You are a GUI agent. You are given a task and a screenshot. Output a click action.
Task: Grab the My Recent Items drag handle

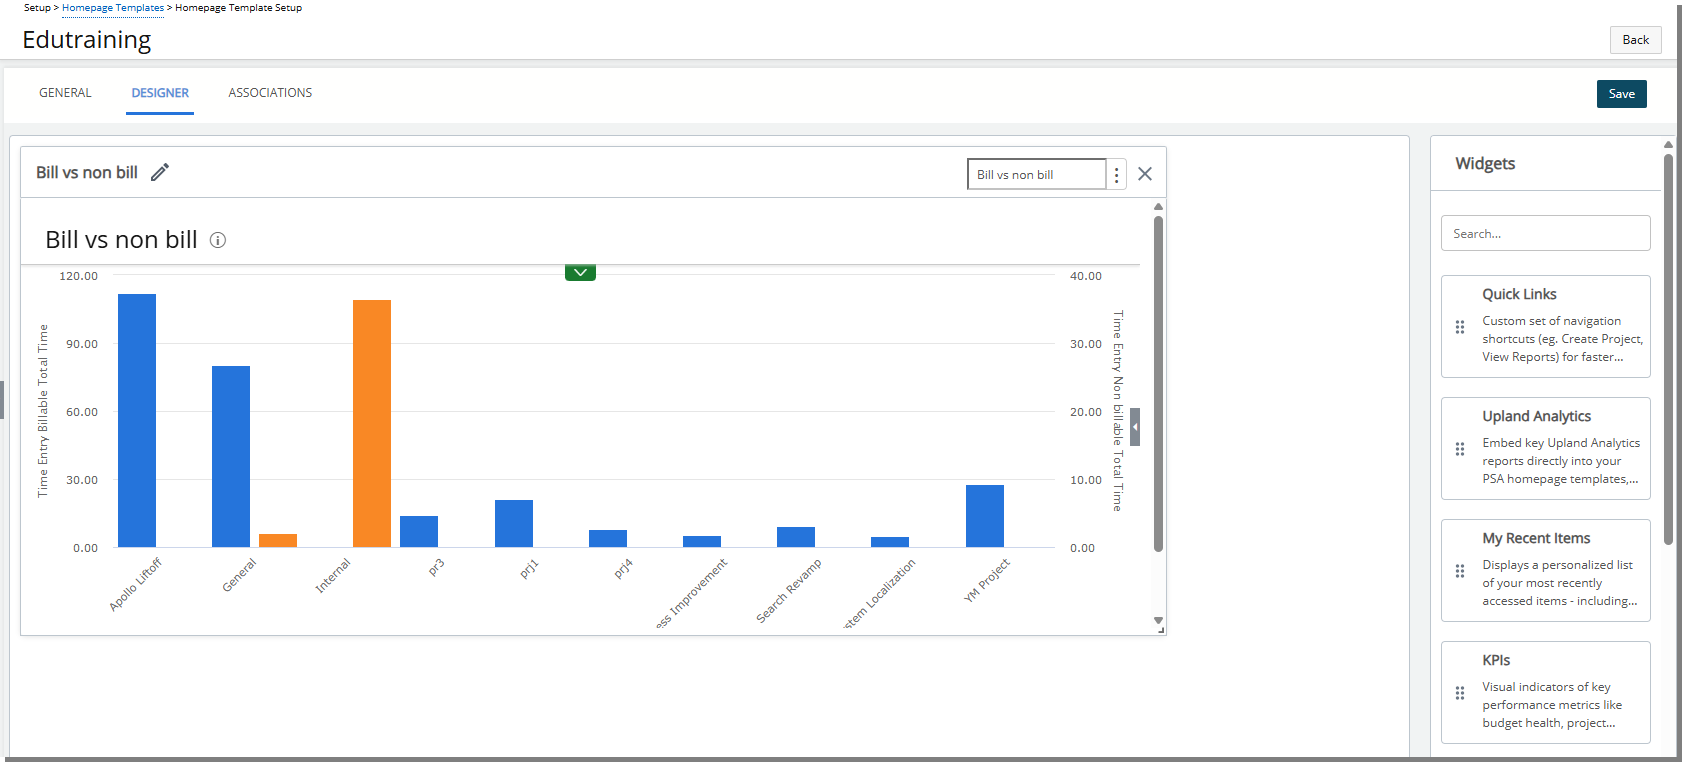pyautogui.click(x=1460, y=571)
